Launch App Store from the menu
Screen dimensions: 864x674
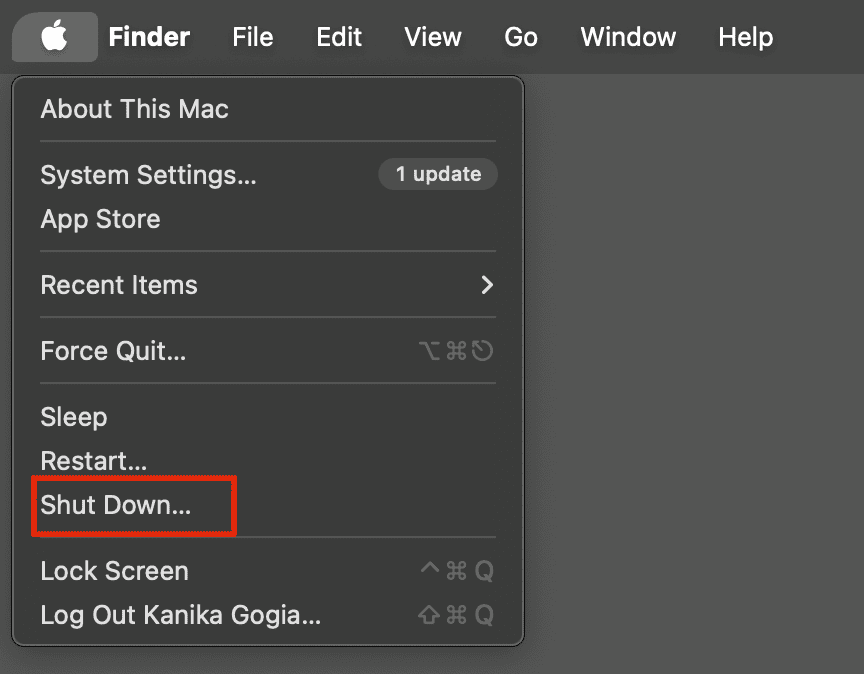click(100, 219)
